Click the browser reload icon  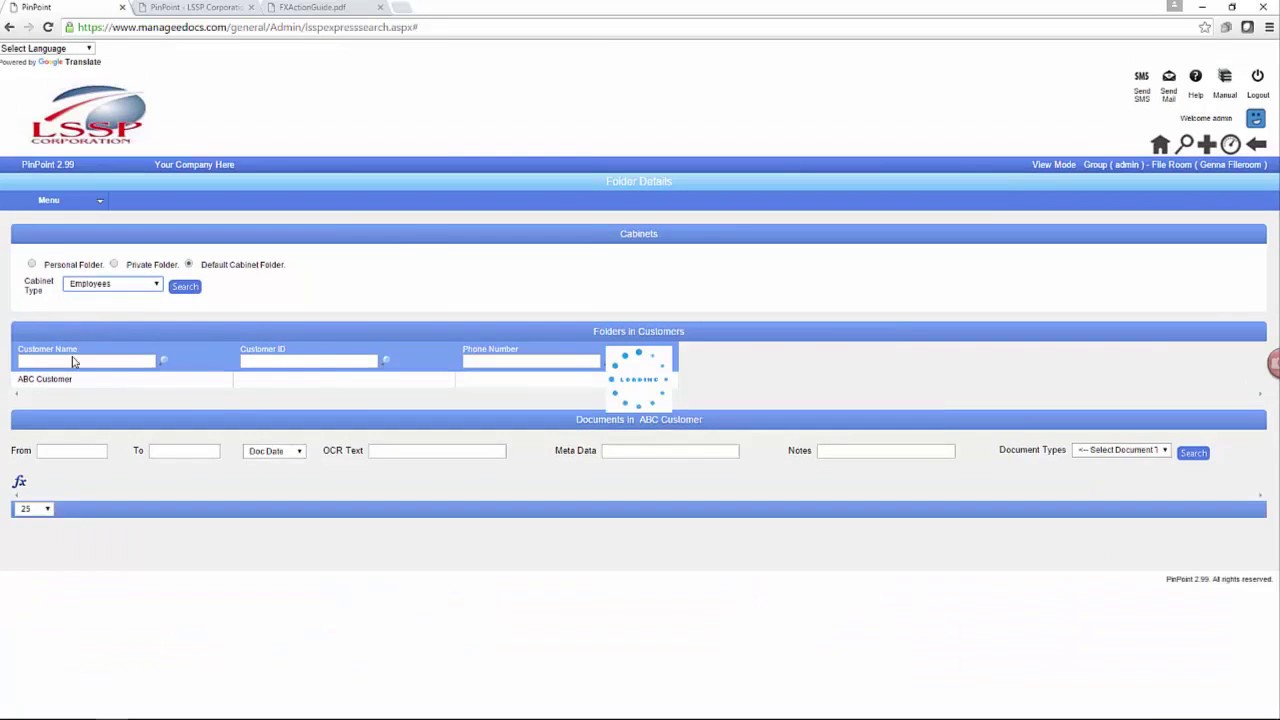click(47, 27)
